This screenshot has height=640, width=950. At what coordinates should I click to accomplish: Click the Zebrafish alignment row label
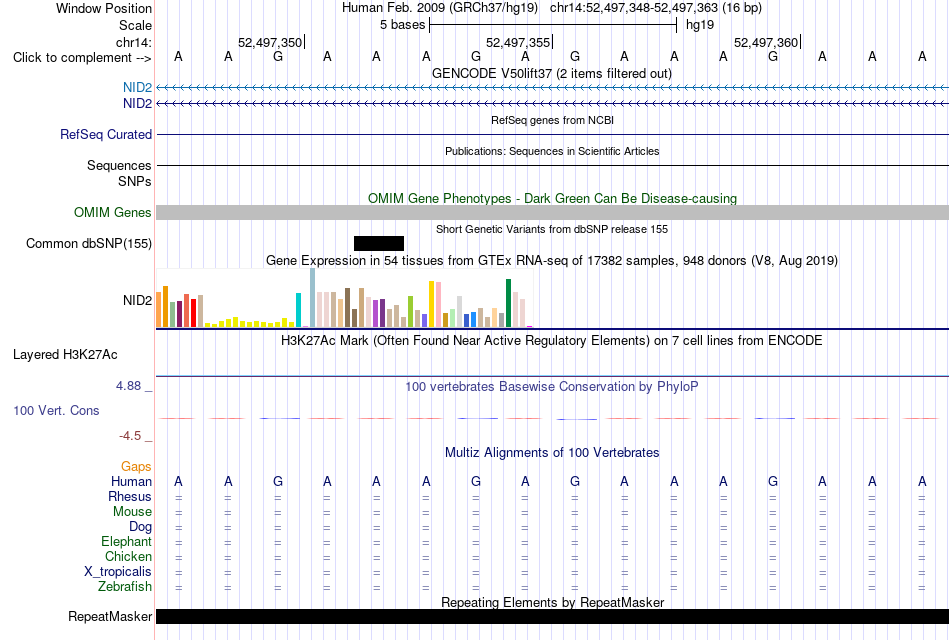125,586
